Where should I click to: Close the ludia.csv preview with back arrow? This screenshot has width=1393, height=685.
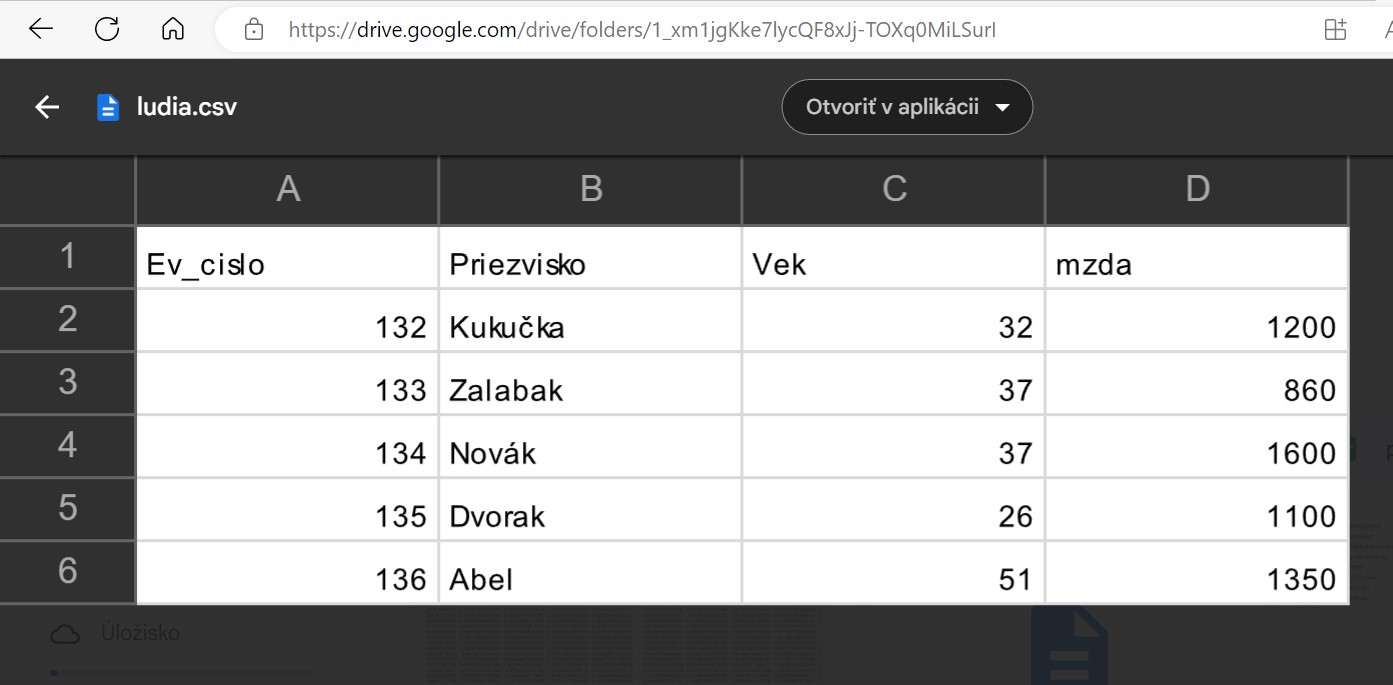pyautogui.click(x=47, y=107)
